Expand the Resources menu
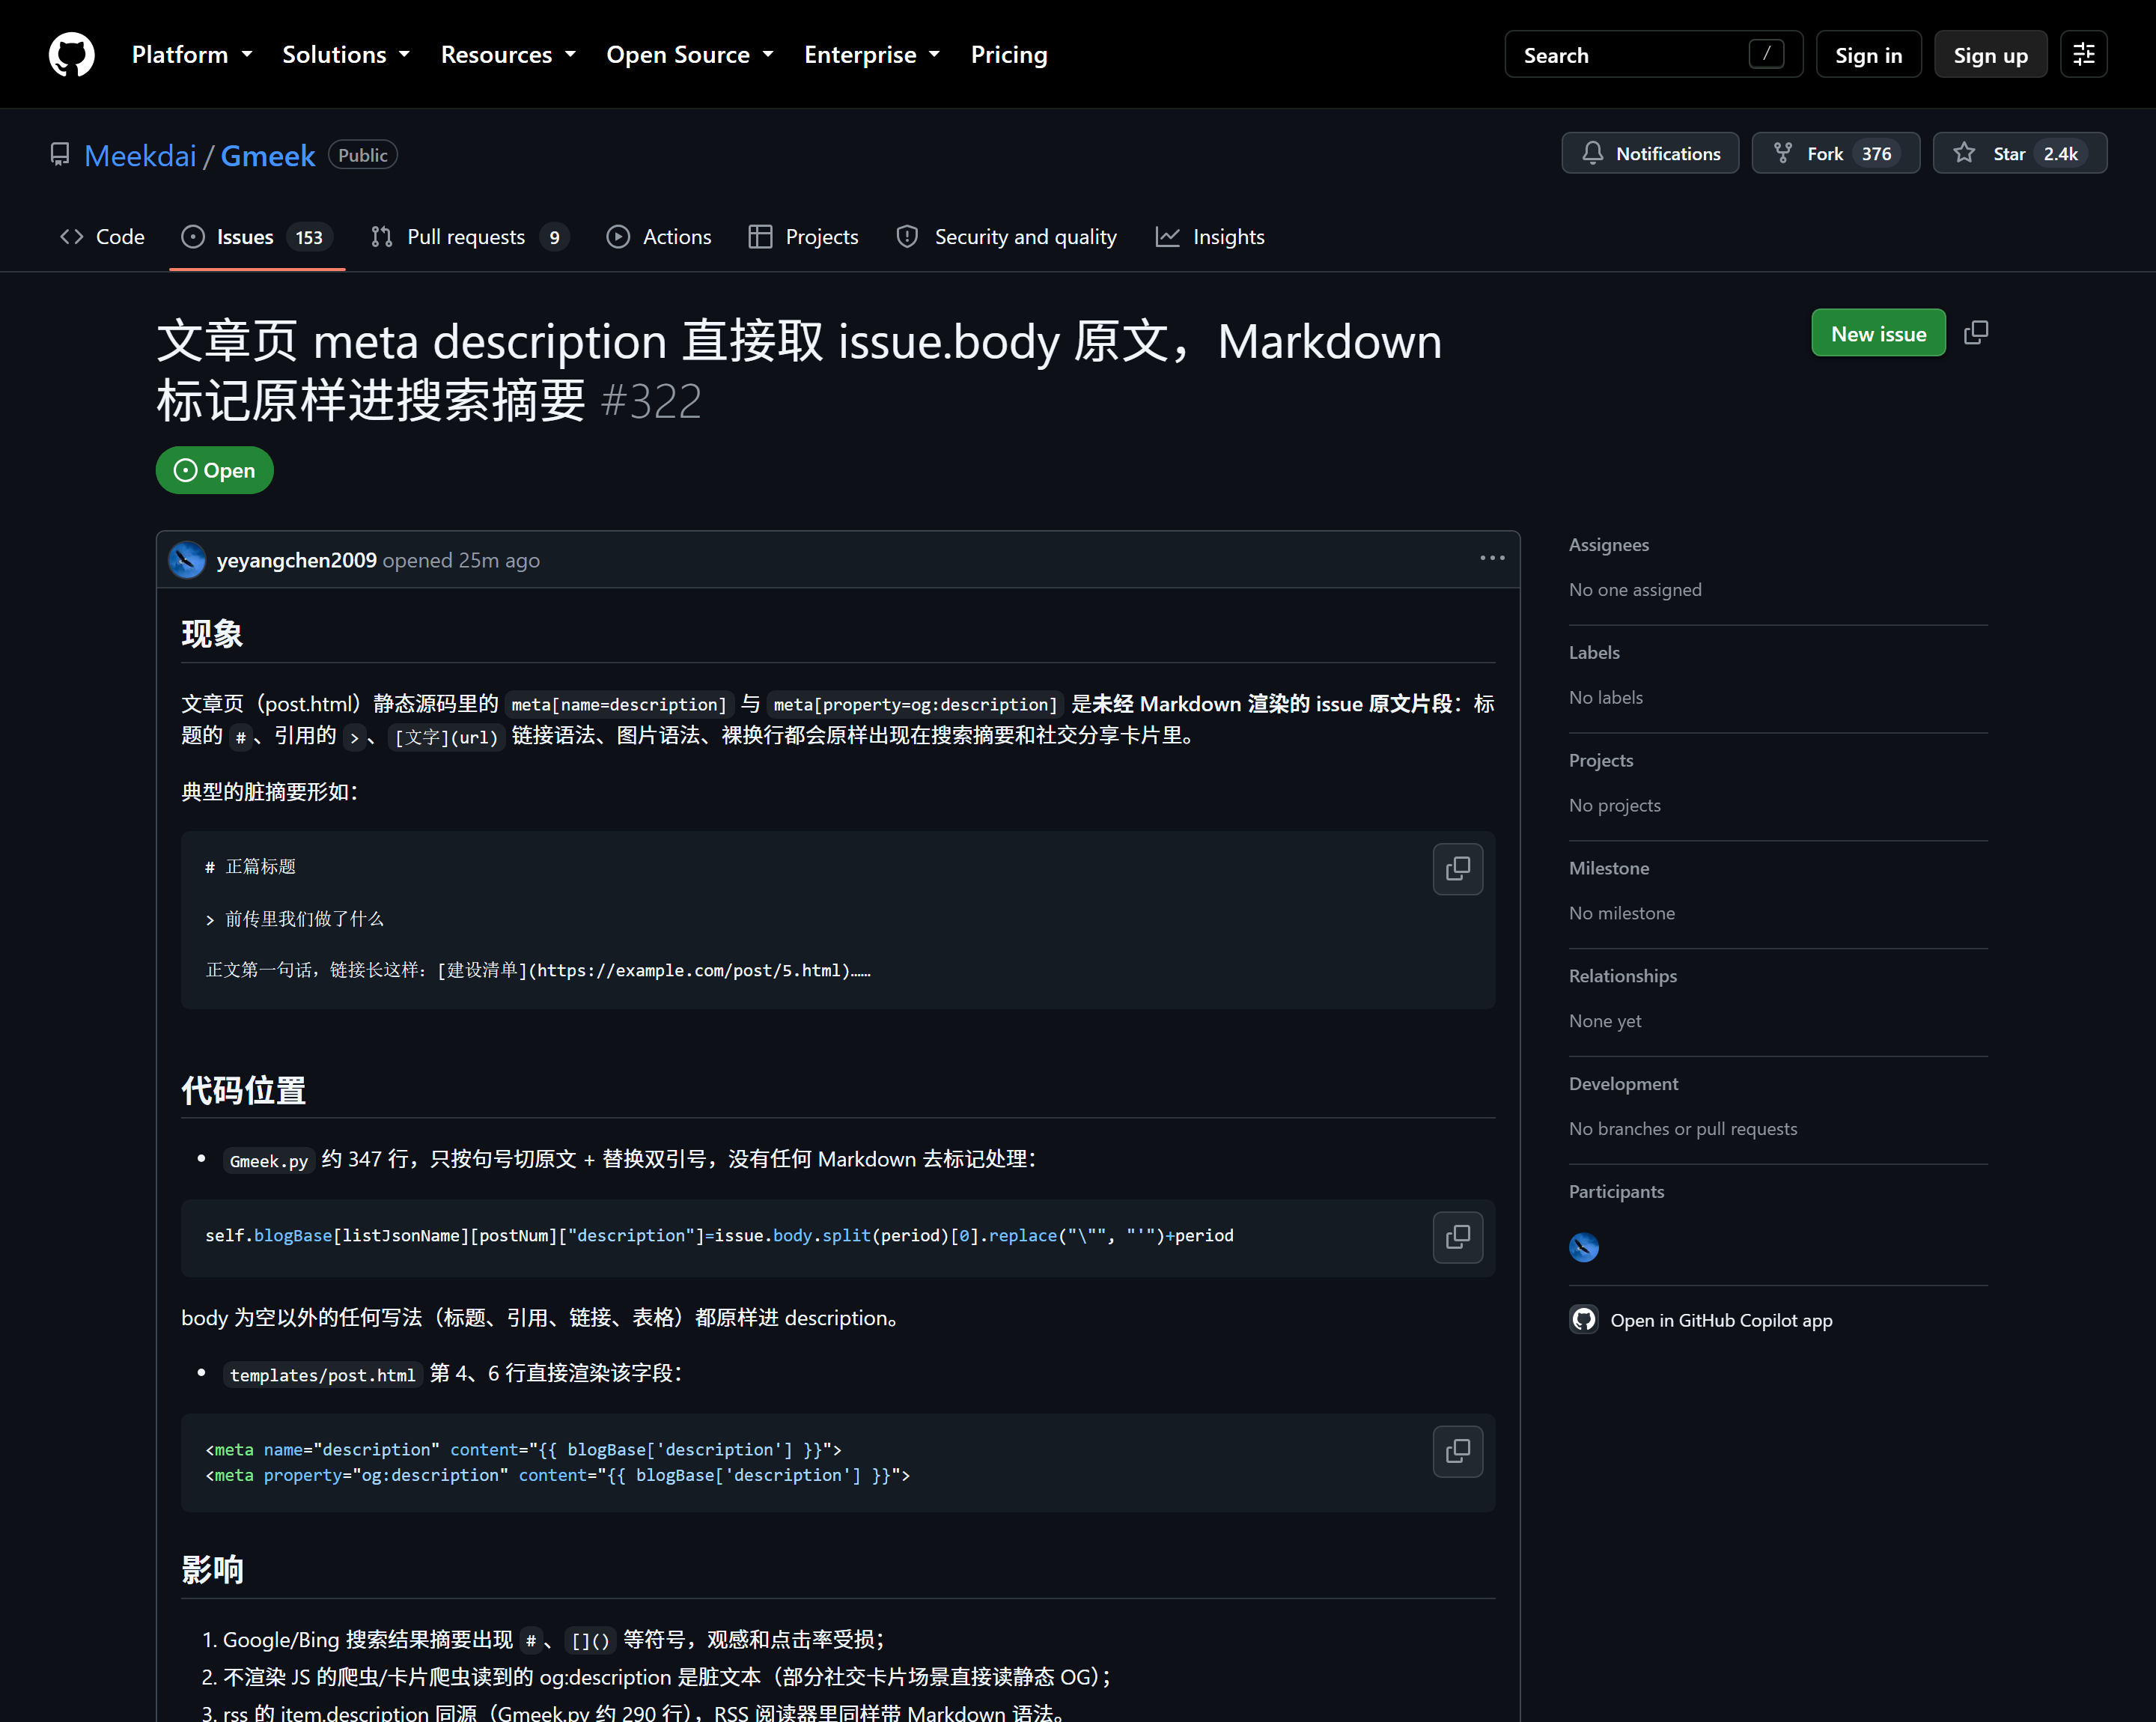The height and width of the screenshot is (1722, 2156). (508, 54)
